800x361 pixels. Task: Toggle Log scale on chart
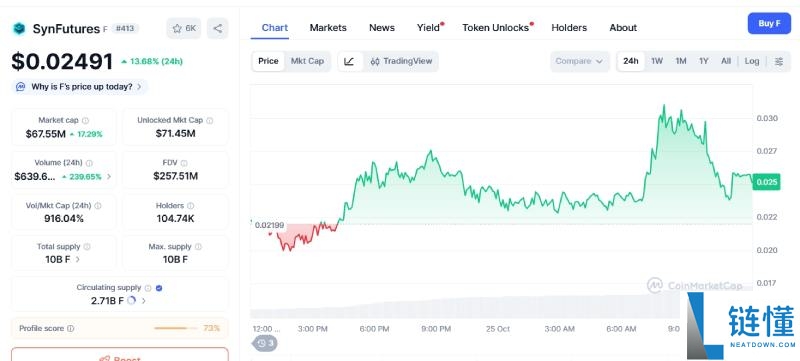click(x=752, y=61)
